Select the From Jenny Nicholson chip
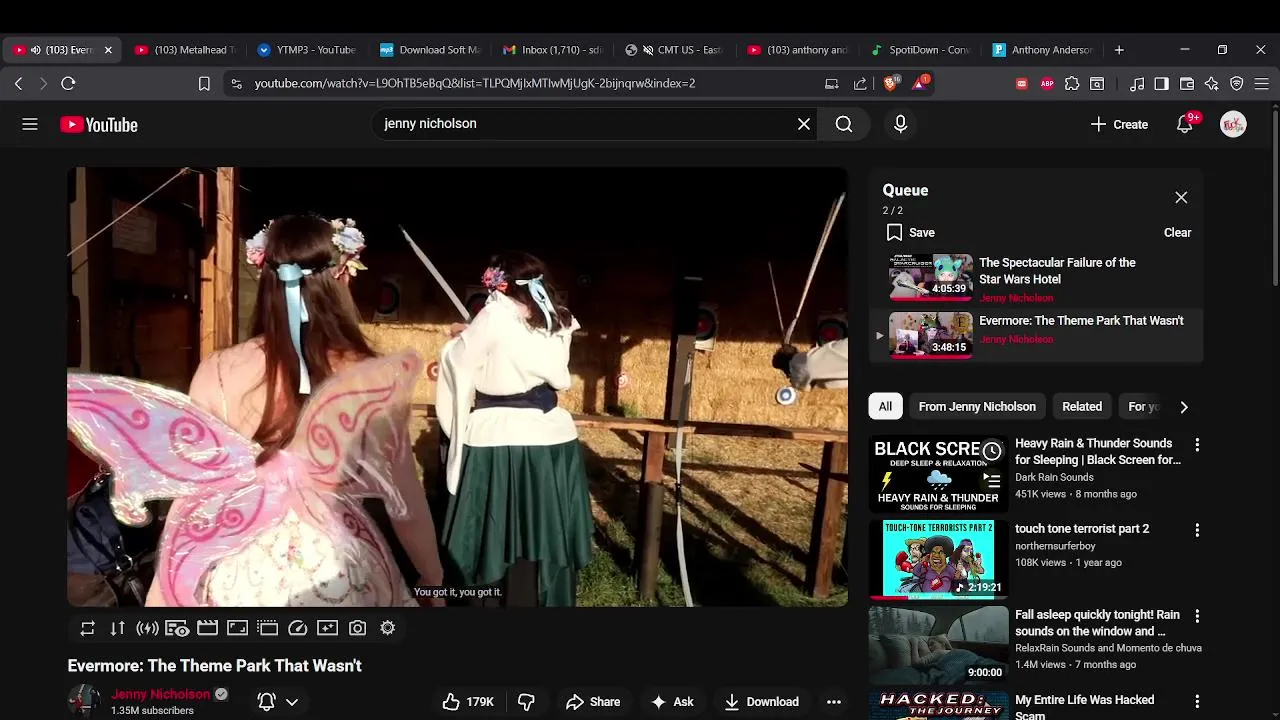Image resolution: width=1280 pixels, height=720 pixels. [977, 406]
